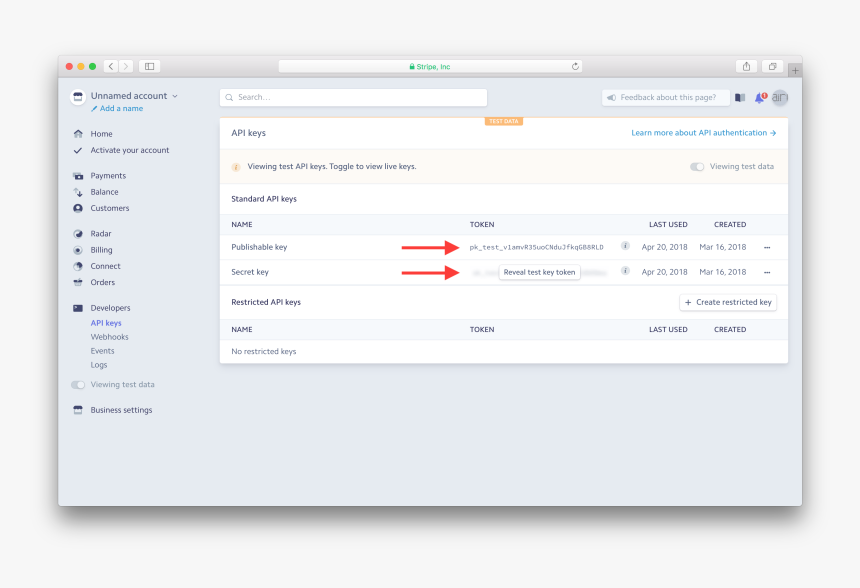Click Reveal test key token

[x=539, y=272]
